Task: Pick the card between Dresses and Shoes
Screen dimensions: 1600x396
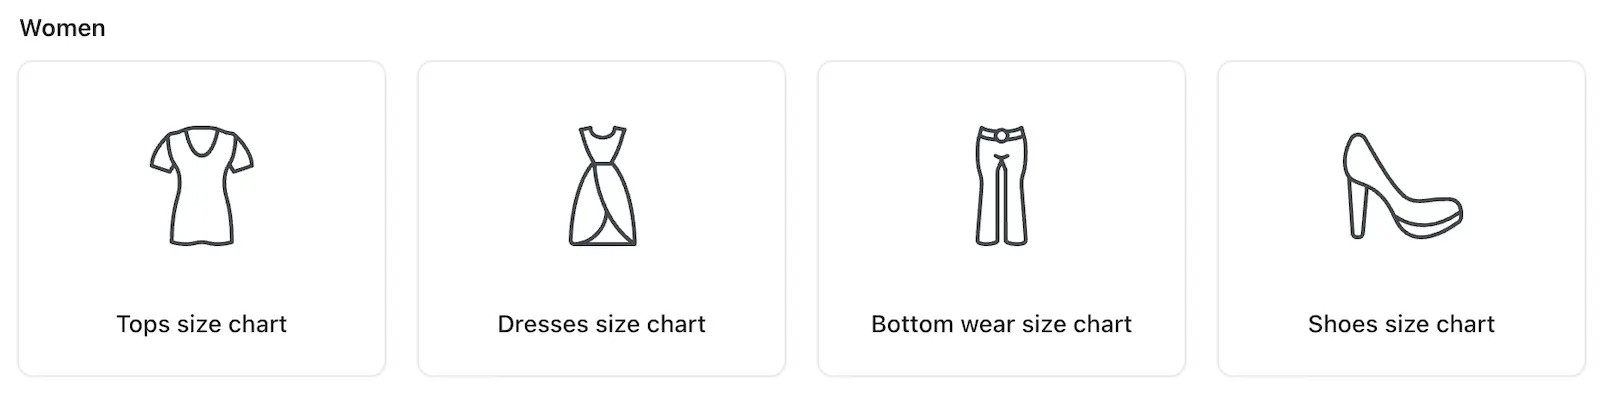Action: [x=1001, y=218]
